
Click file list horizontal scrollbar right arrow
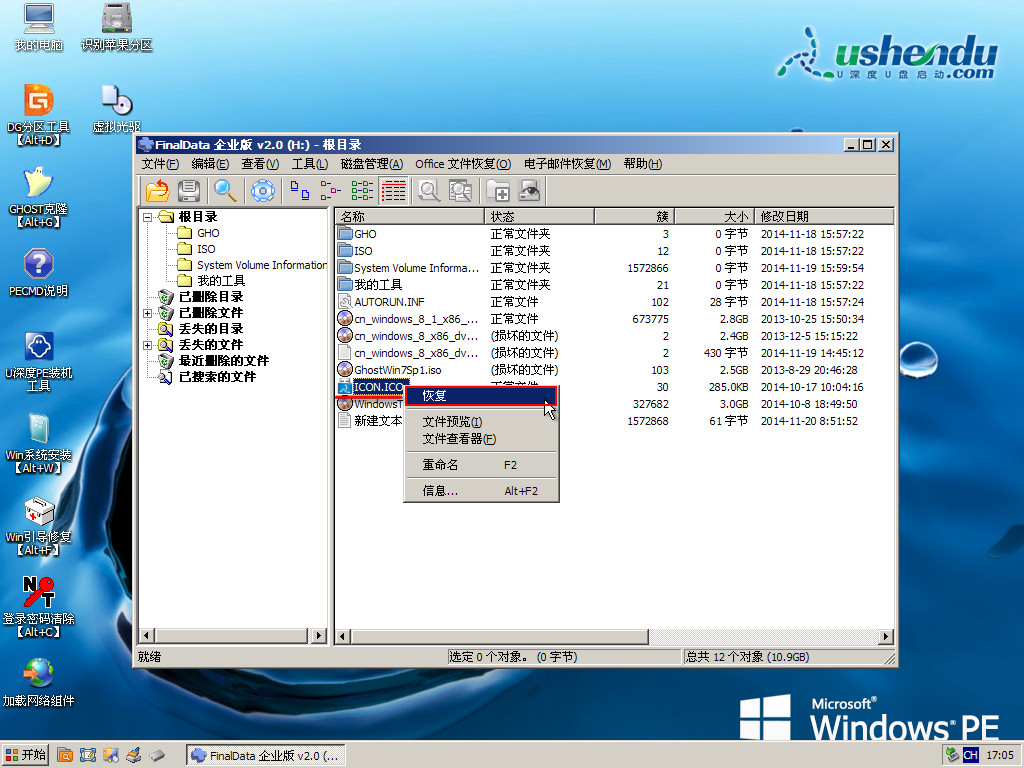886,637
